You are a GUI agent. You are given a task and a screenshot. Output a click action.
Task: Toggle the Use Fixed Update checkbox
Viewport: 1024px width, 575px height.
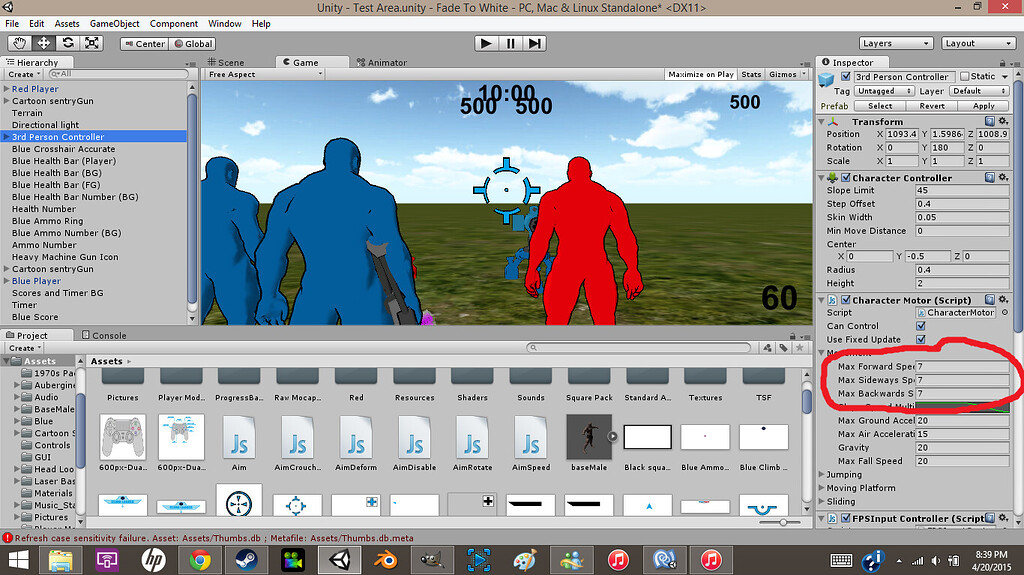click(921, 339)
